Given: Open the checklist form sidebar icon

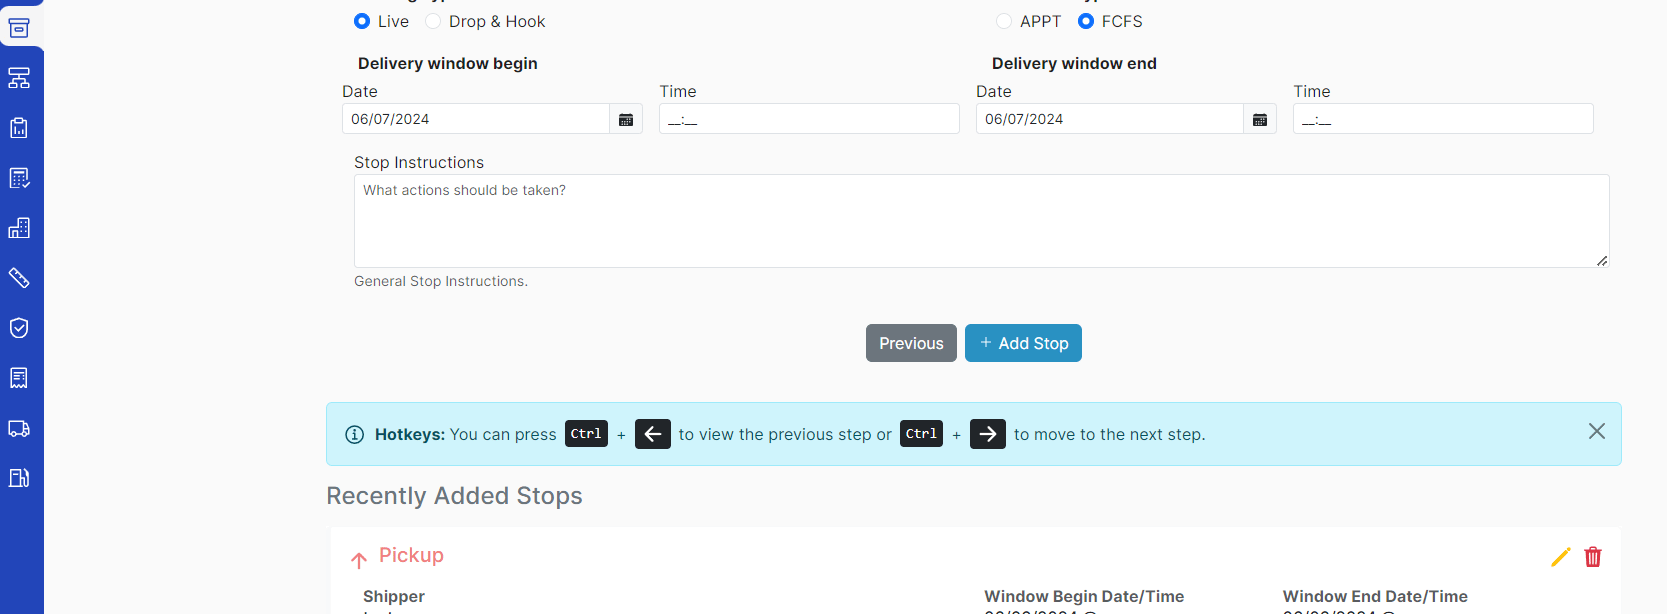Looking at the screenshot, I should click(19, 178).
